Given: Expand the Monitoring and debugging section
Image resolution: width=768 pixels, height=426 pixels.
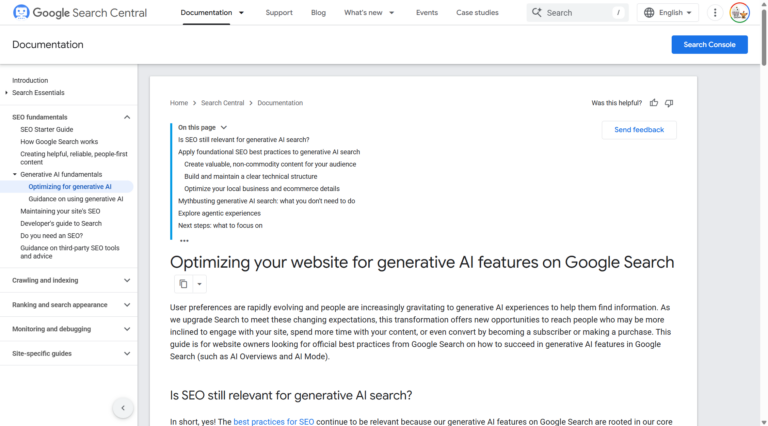Looking at the screenshot, I should click(x=127, y=329).
